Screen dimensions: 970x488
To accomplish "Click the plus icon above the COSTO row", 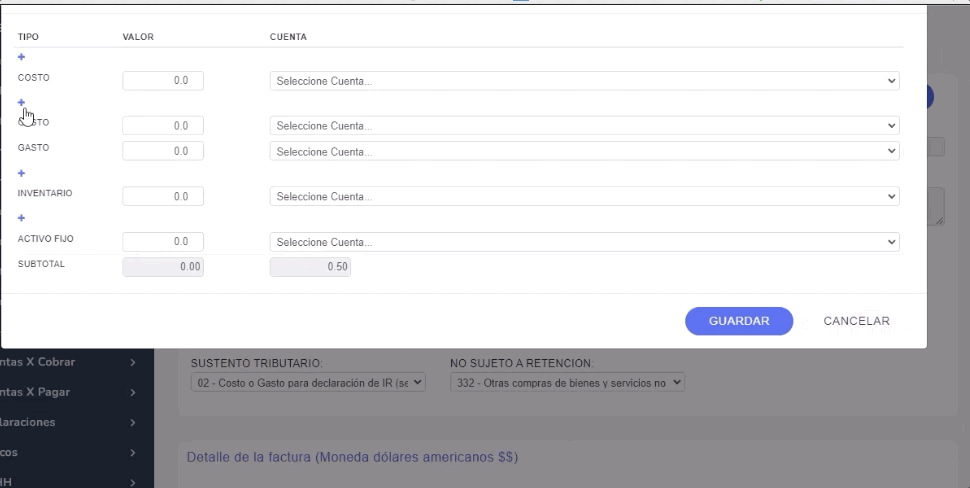I will [x=22, y=57].
